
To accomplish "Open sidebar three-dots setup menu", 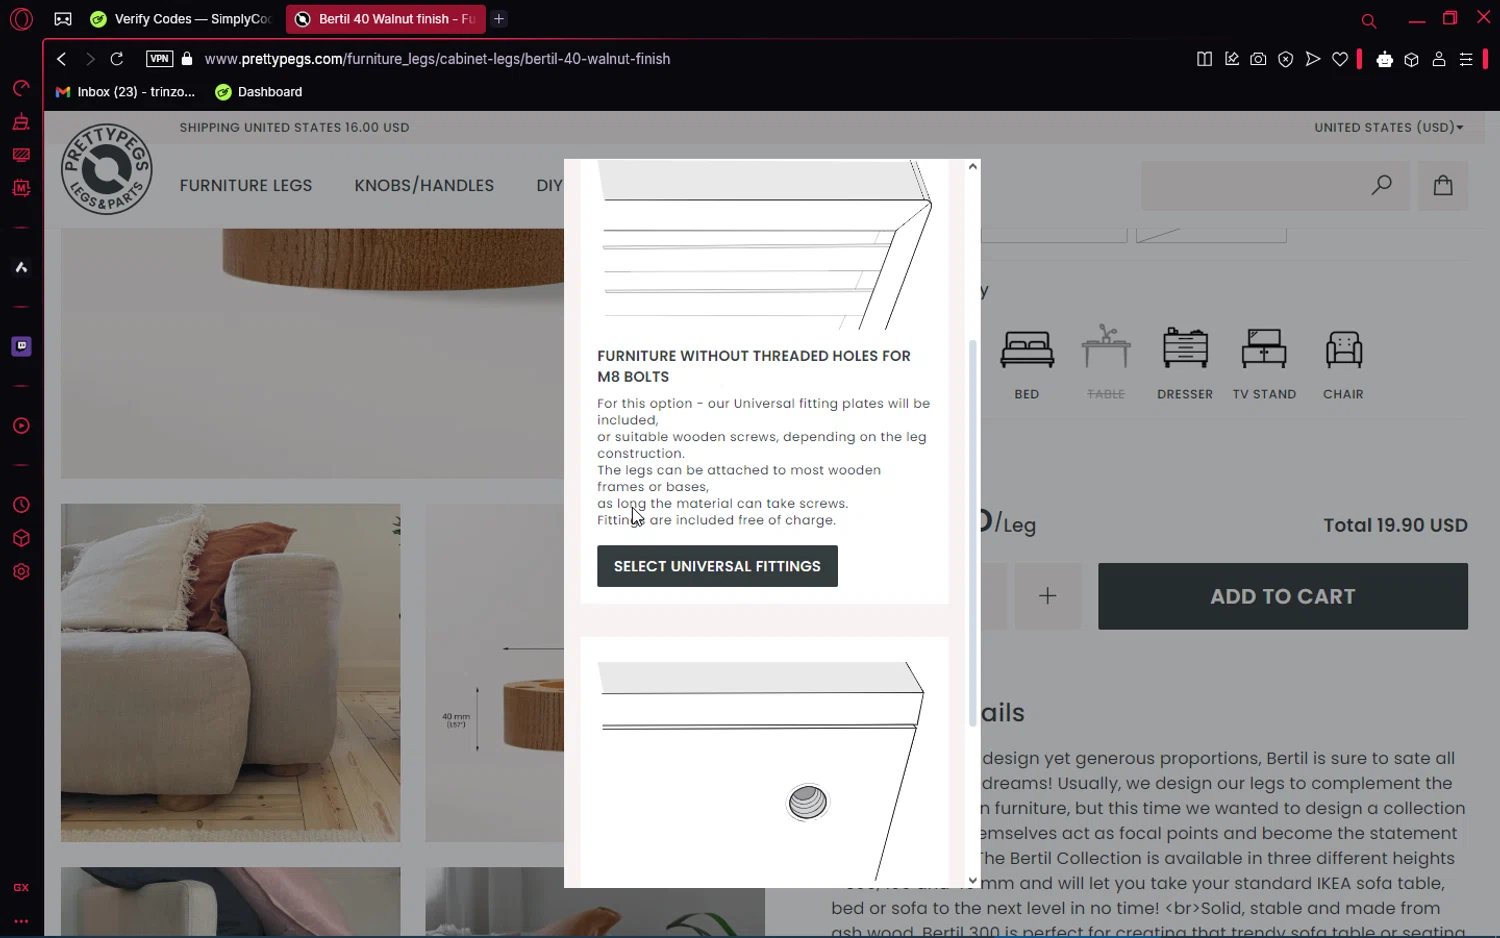I will [x=21, y=921].
